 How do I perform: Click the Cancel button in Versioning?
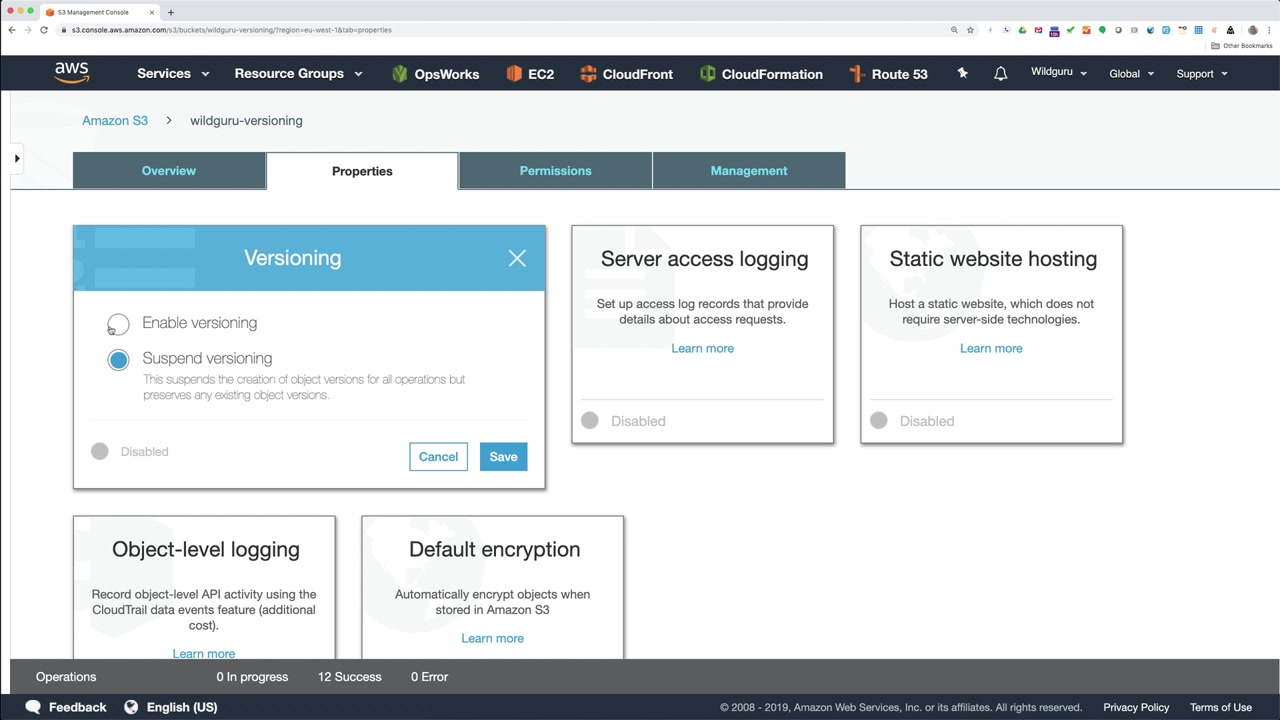click(x=438, y=457)
